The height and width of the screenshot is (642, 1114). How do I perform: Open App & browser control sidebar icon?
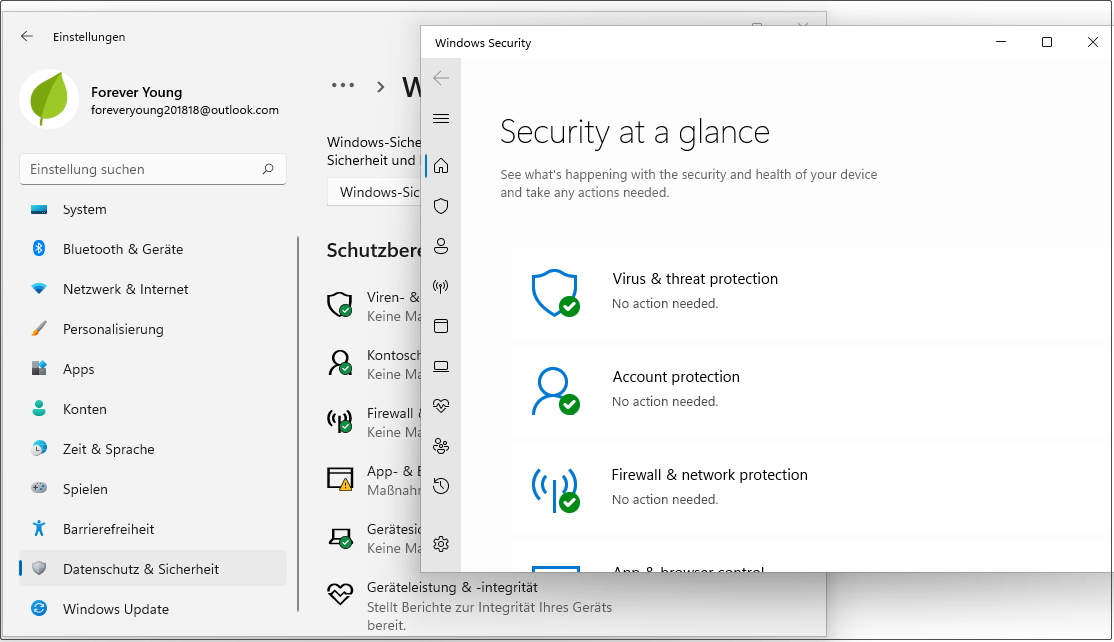click(441, 326)
